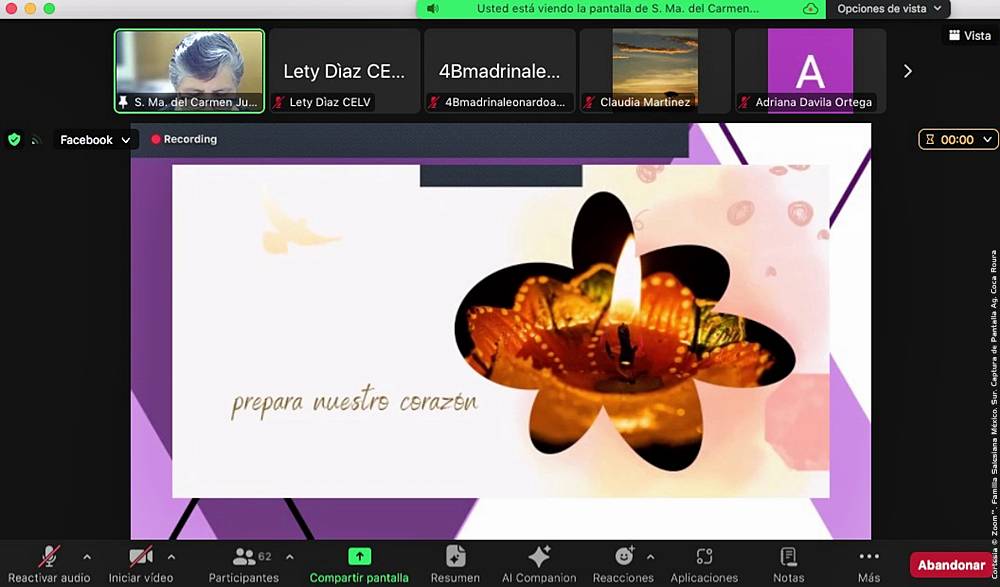
Task: Click the speaker icon in the sharing banner
Action: pyautogui.click(x=432, y=9)
